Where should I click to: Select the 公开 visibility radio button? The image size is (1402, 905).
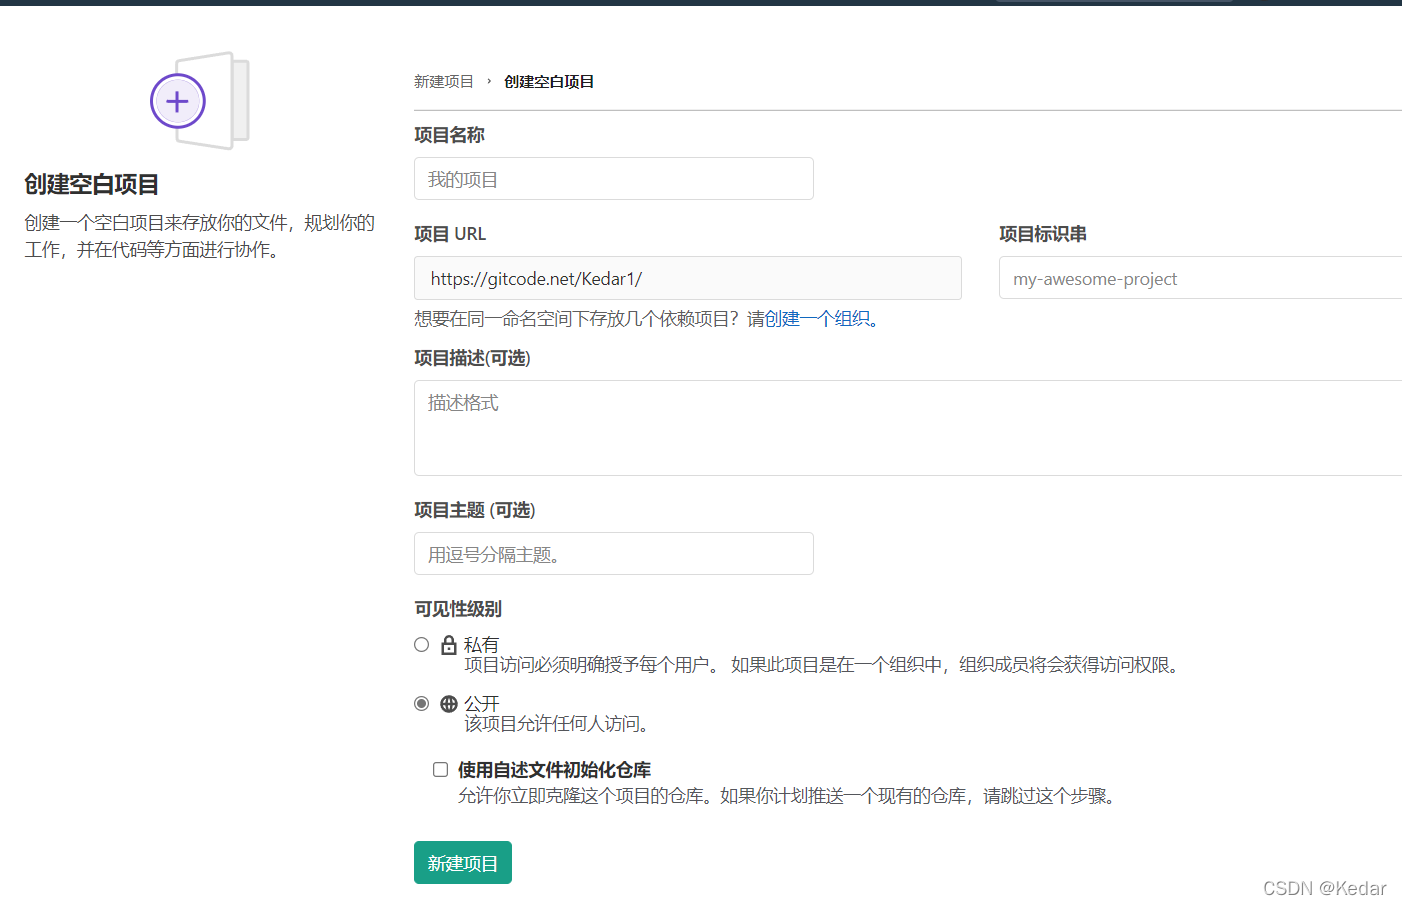[421, 703]
